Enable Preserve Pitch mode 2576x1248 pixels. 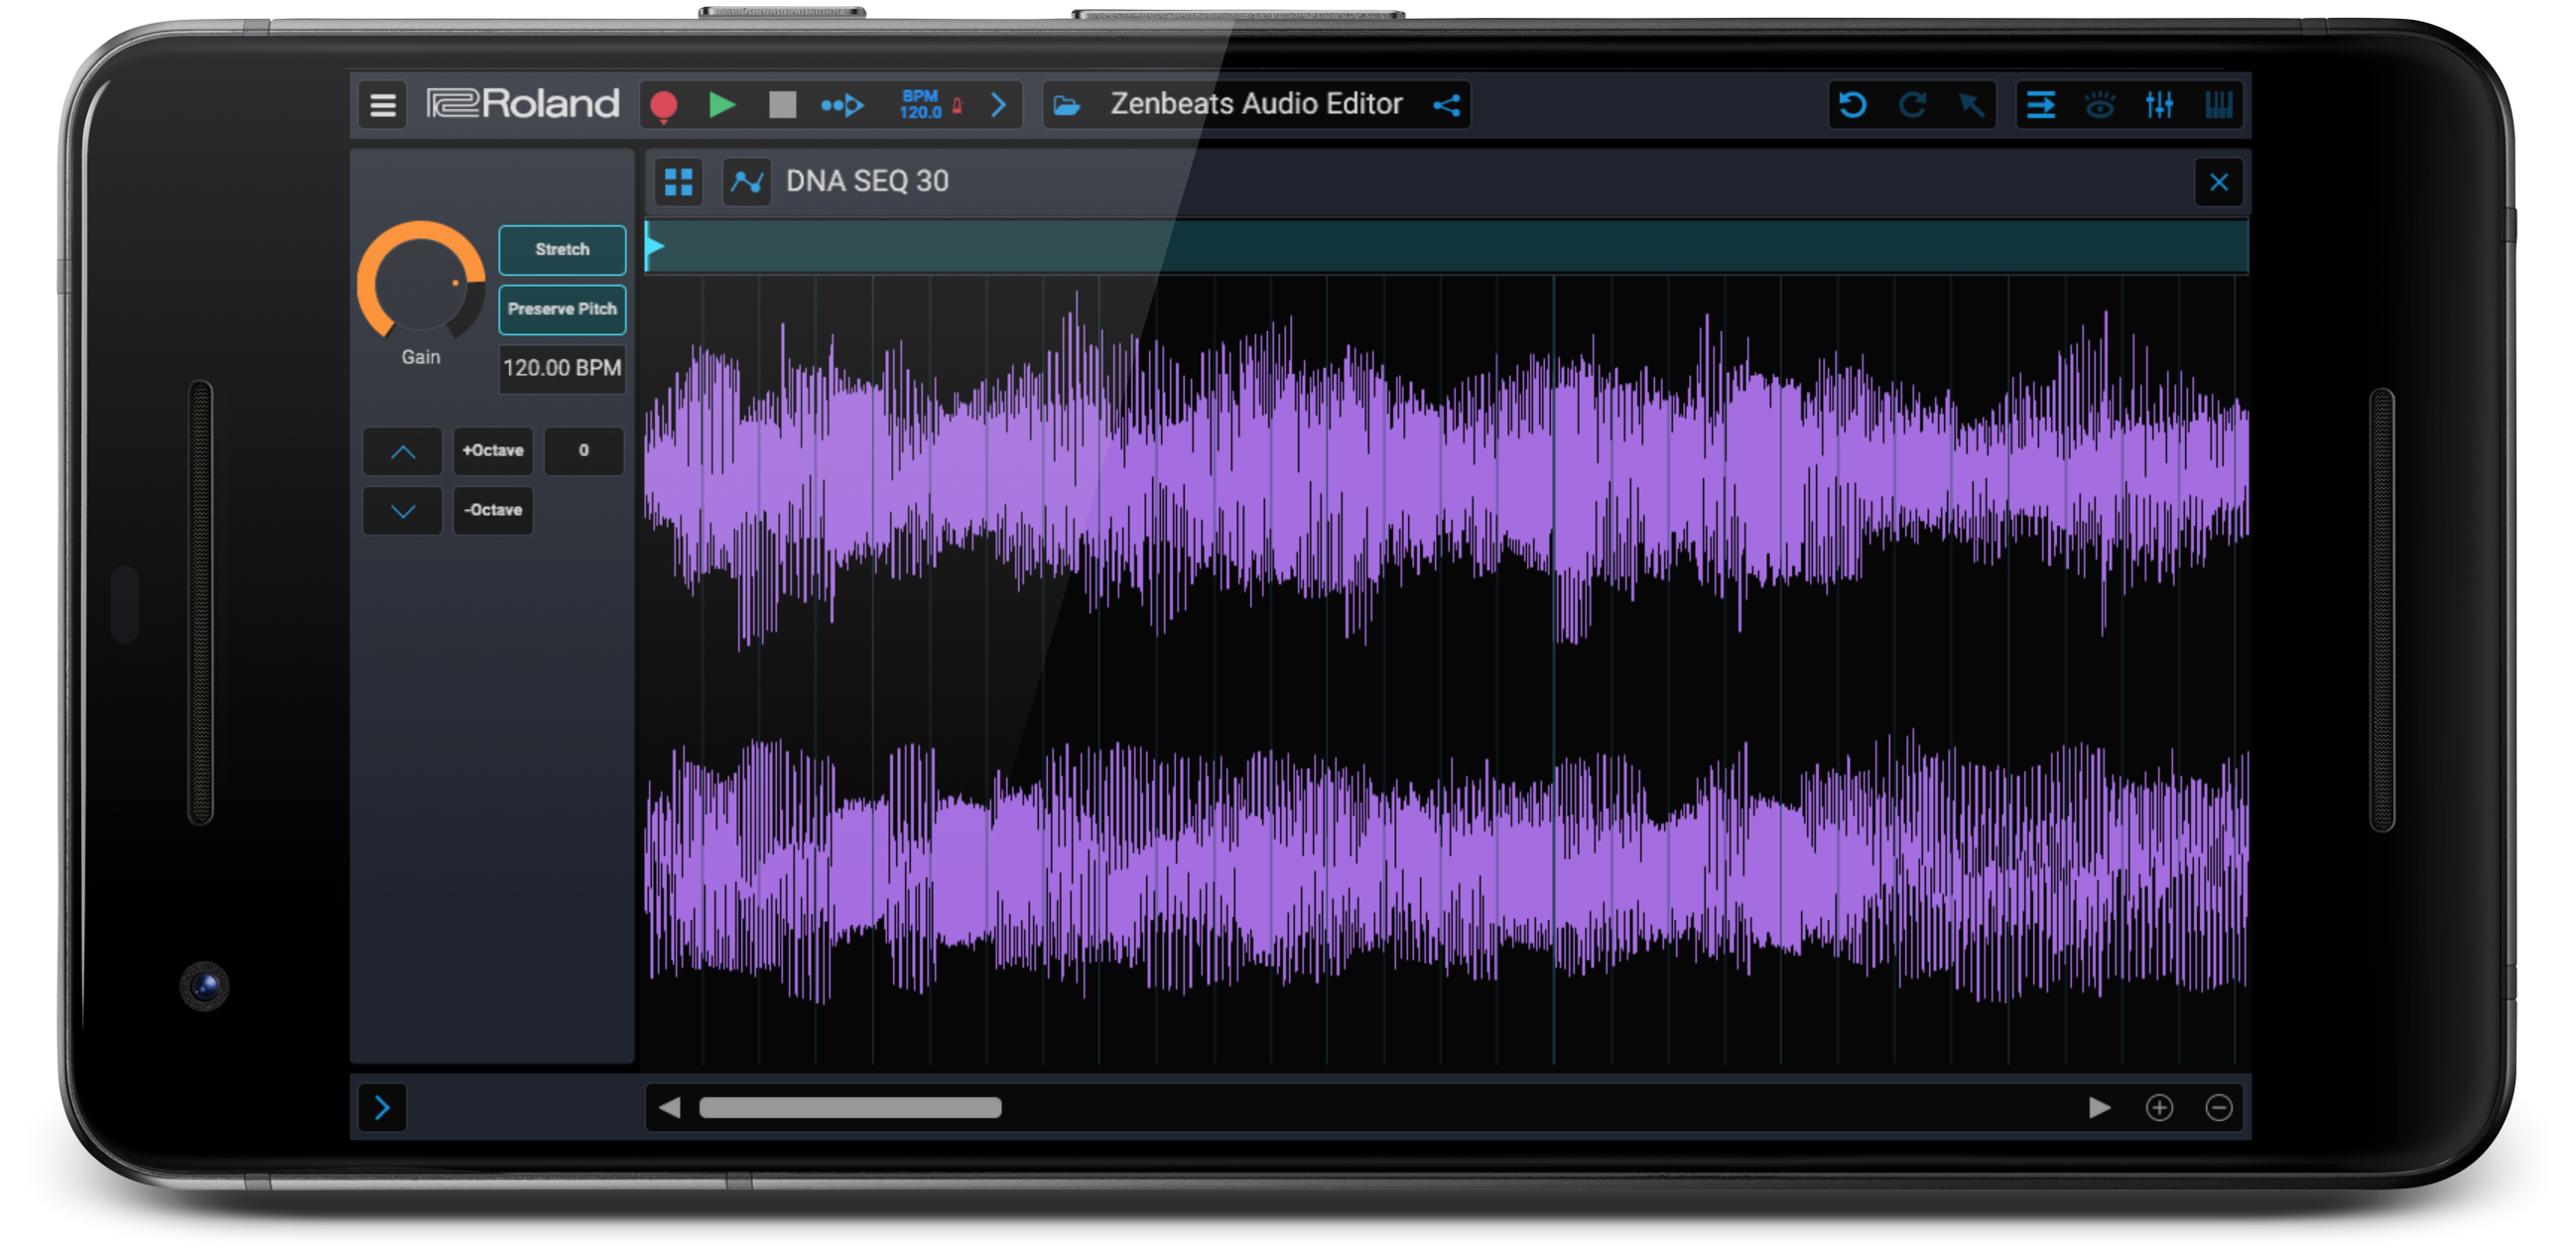click(561, 310)
